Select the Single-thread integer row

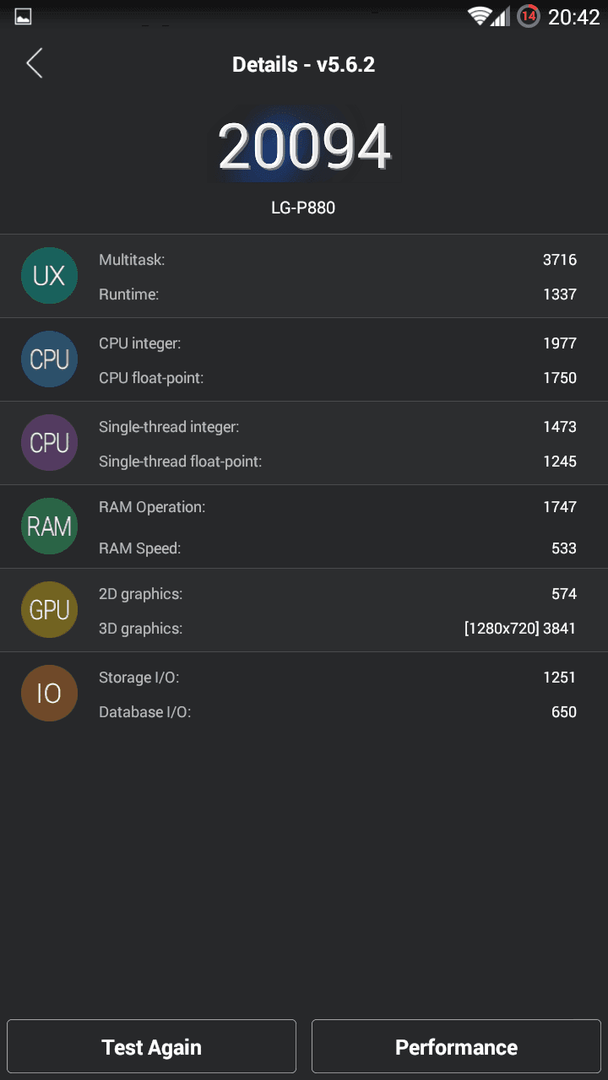click(x=337, y=426)
